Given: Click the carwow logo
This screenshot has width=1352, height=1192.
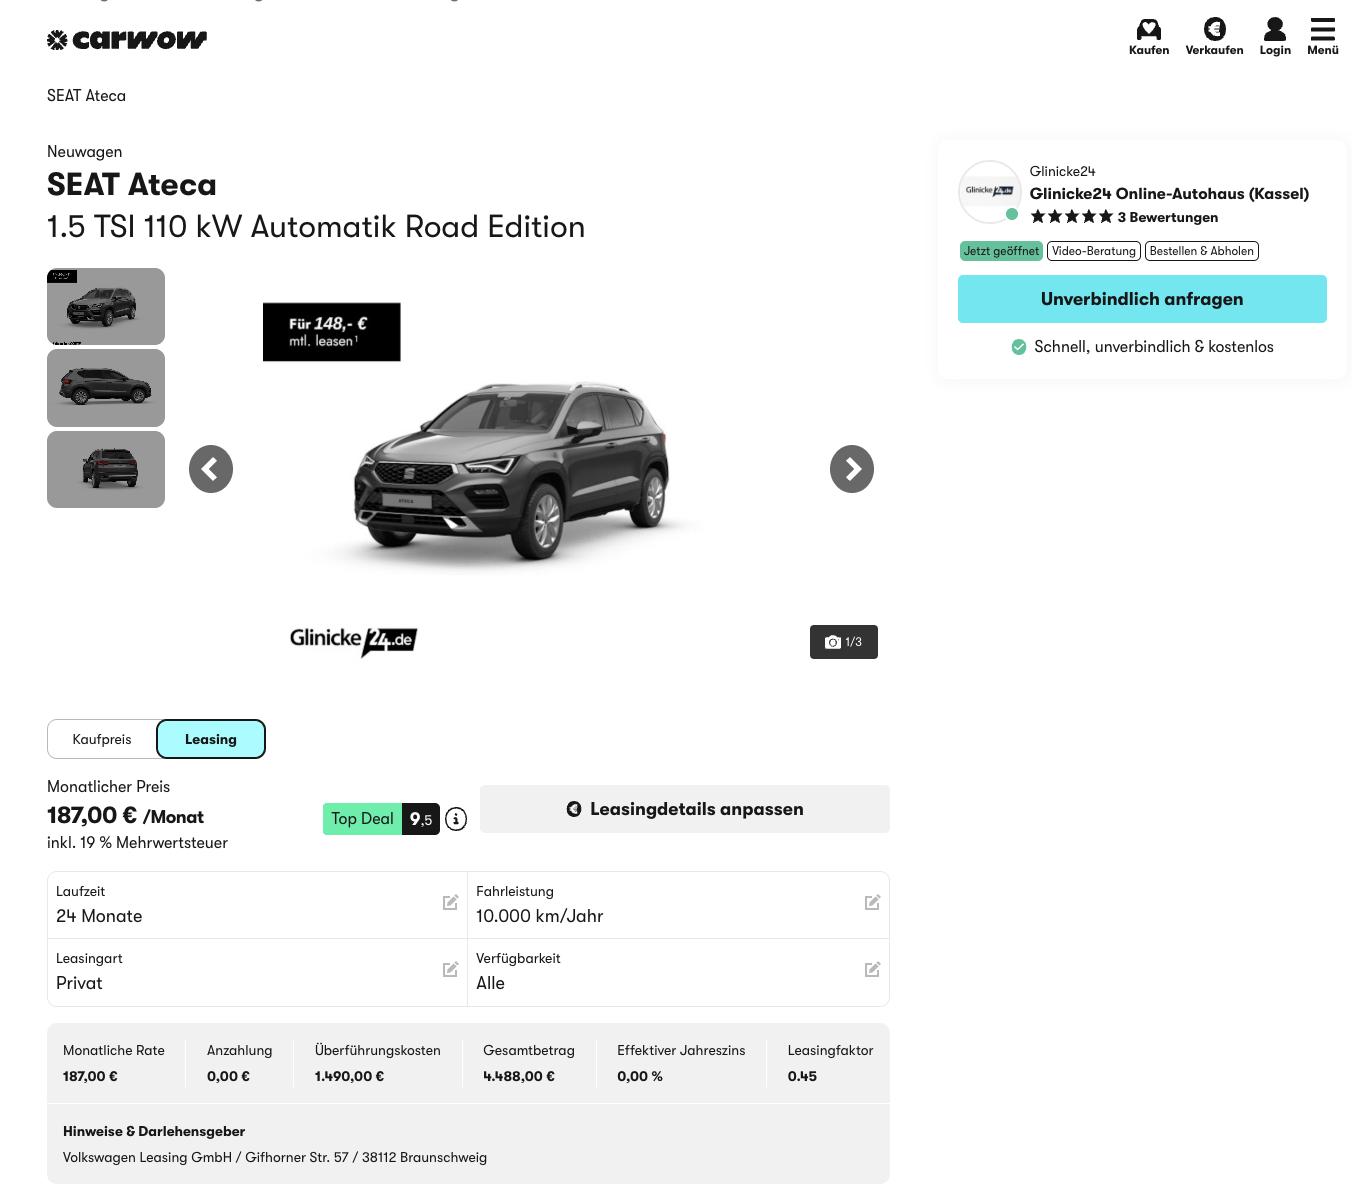Looking at the screenshot, I should 127,40.
